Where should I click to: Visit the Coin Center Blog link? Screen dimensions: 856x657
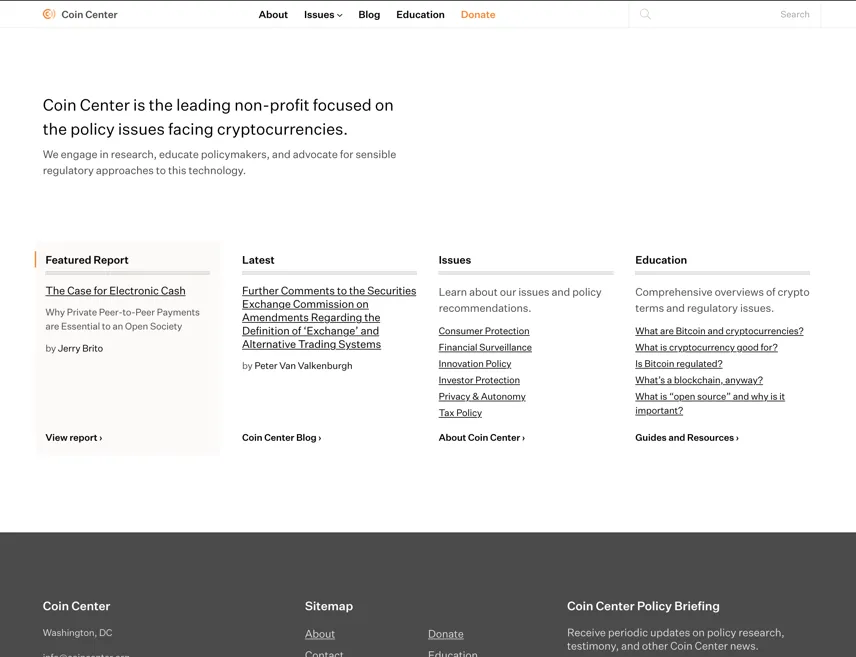pyautogui.click(x=282, y=437)
